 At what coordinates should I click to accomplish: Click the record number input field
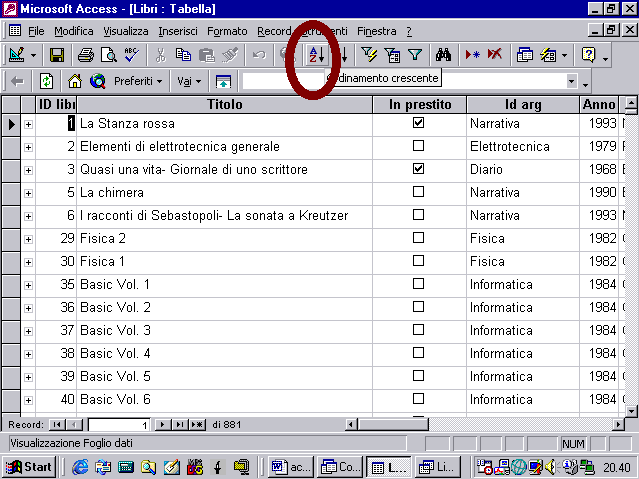pos(119,425)
